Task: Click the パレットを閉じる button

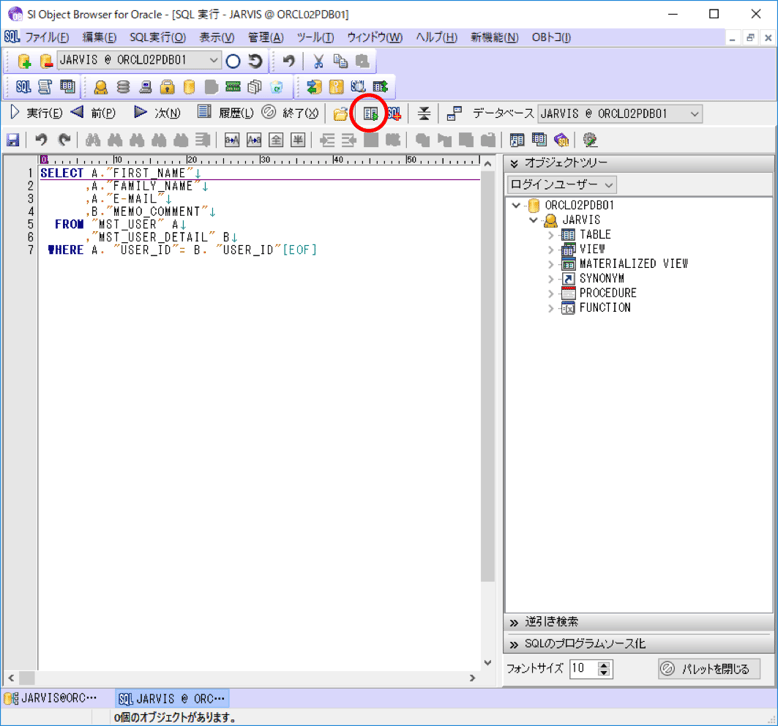Action: click(x=710, y=669)
